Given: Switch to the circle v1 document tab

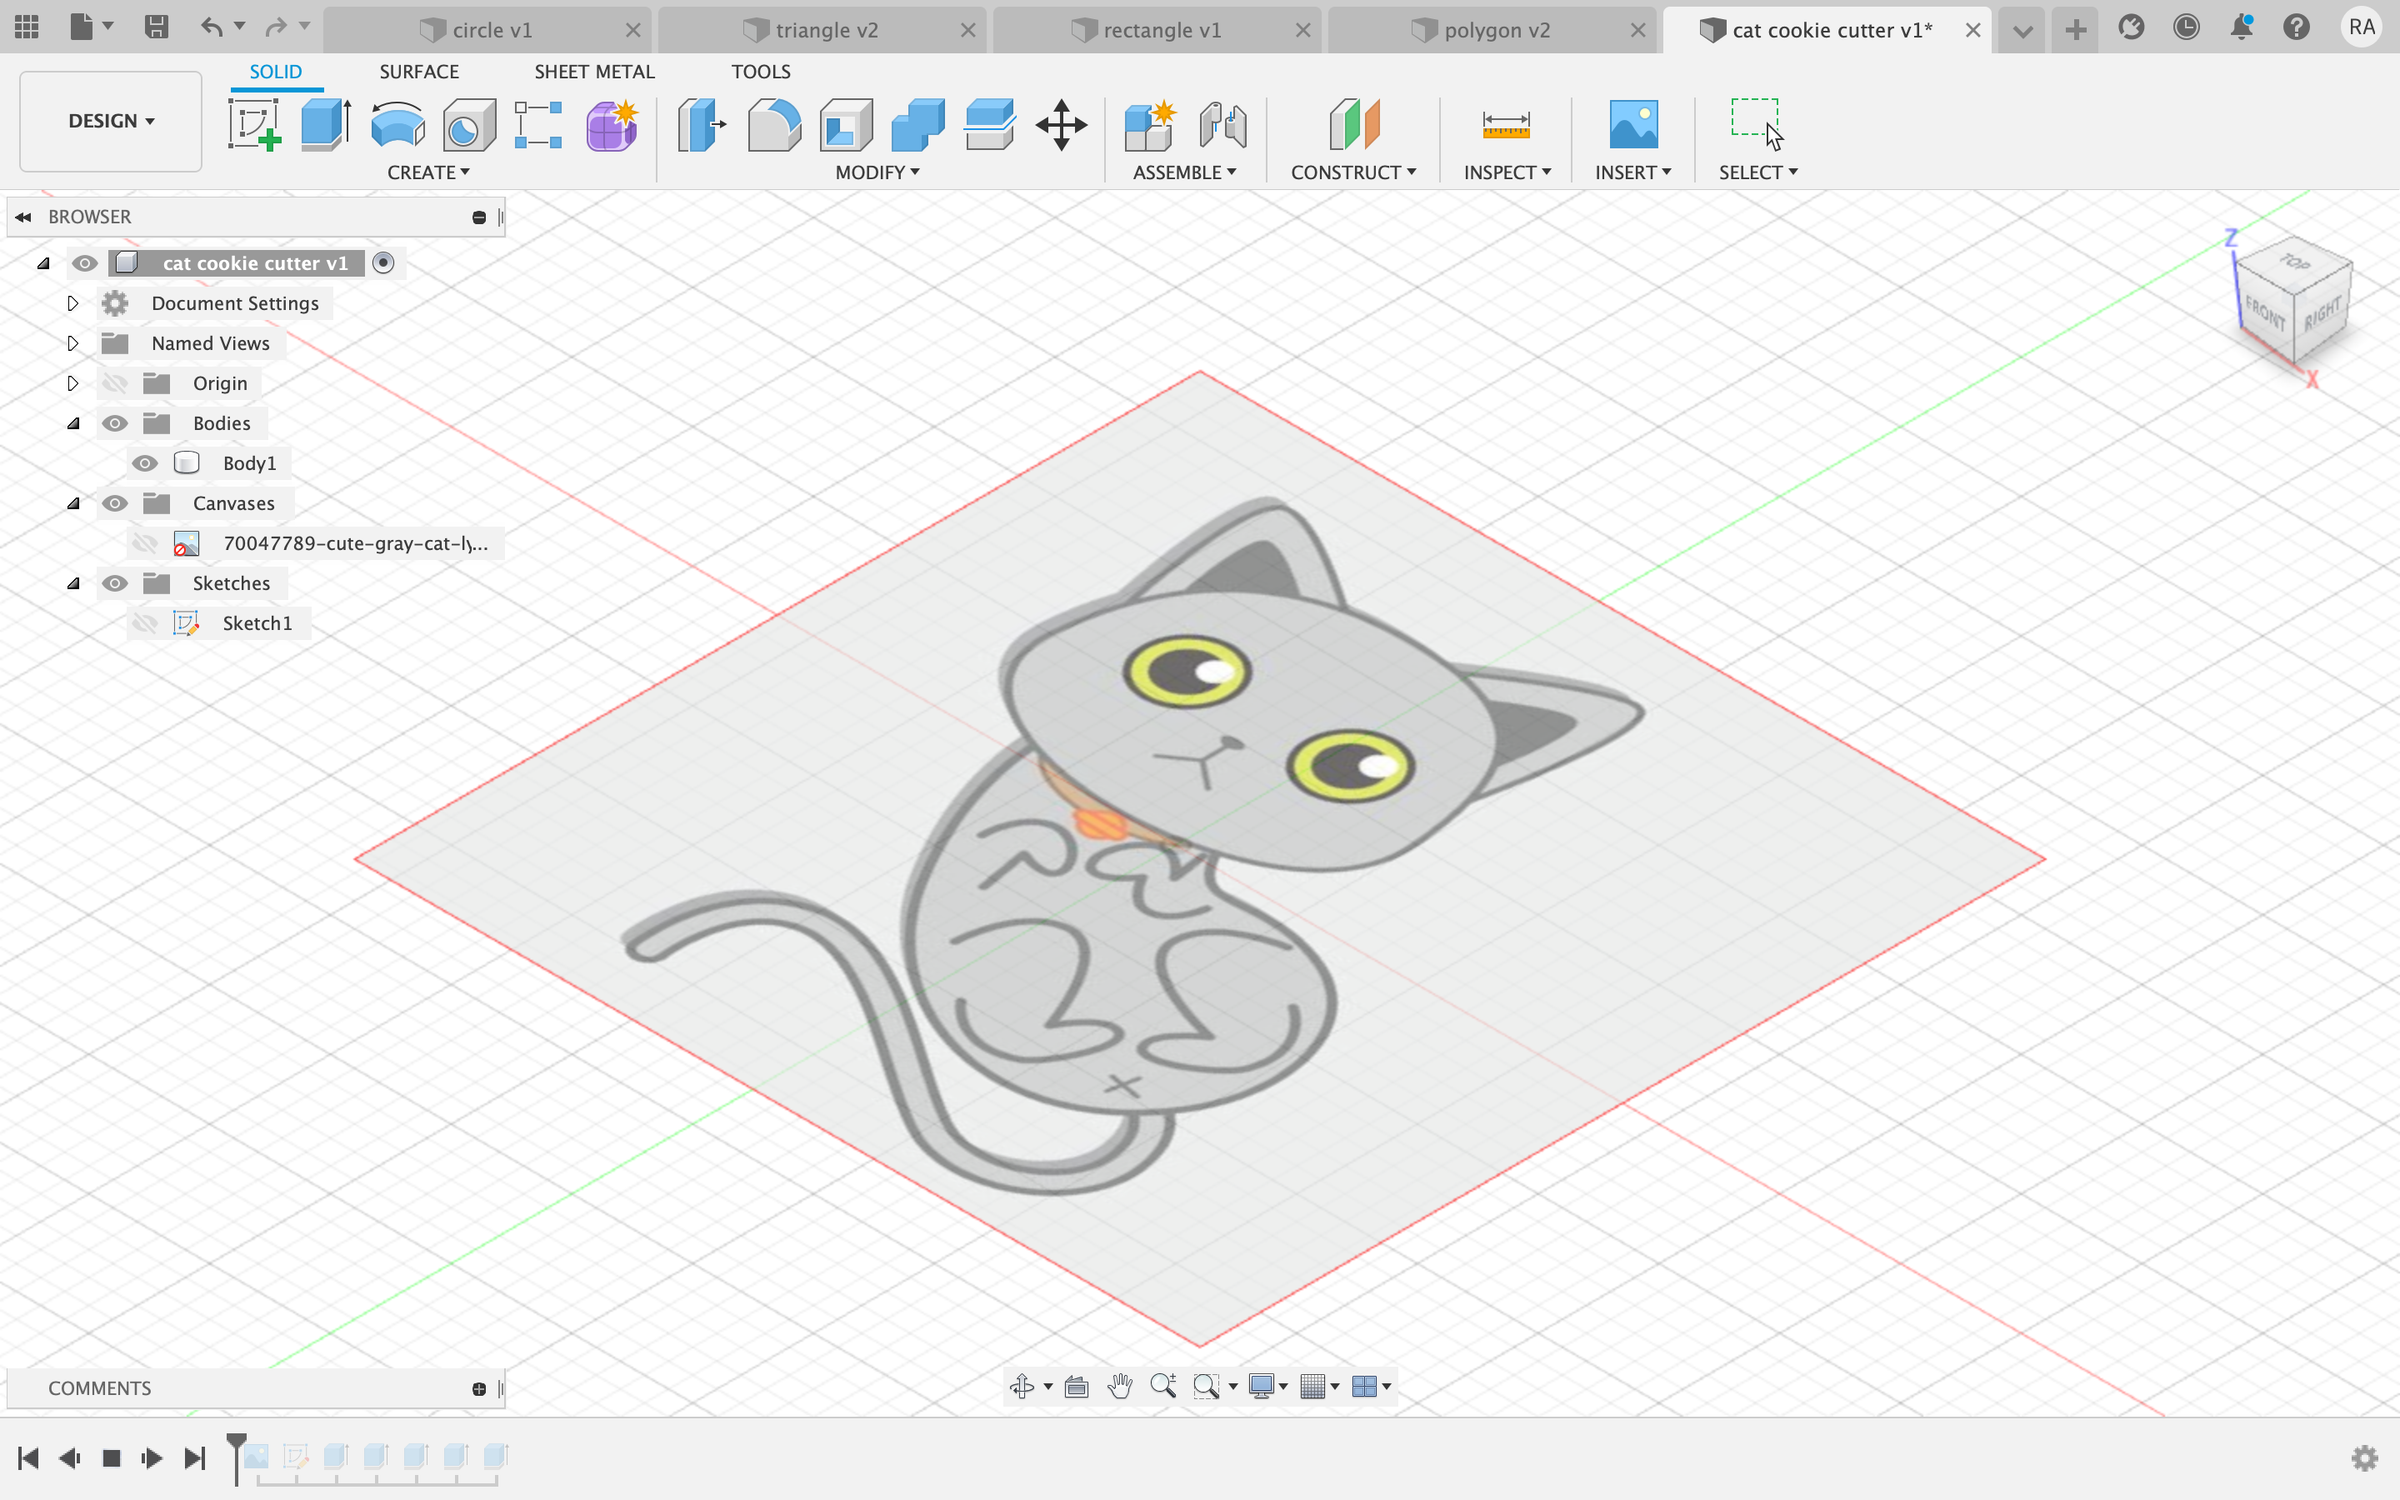Looking at the screenshot, I should click(x=488, y=30).
